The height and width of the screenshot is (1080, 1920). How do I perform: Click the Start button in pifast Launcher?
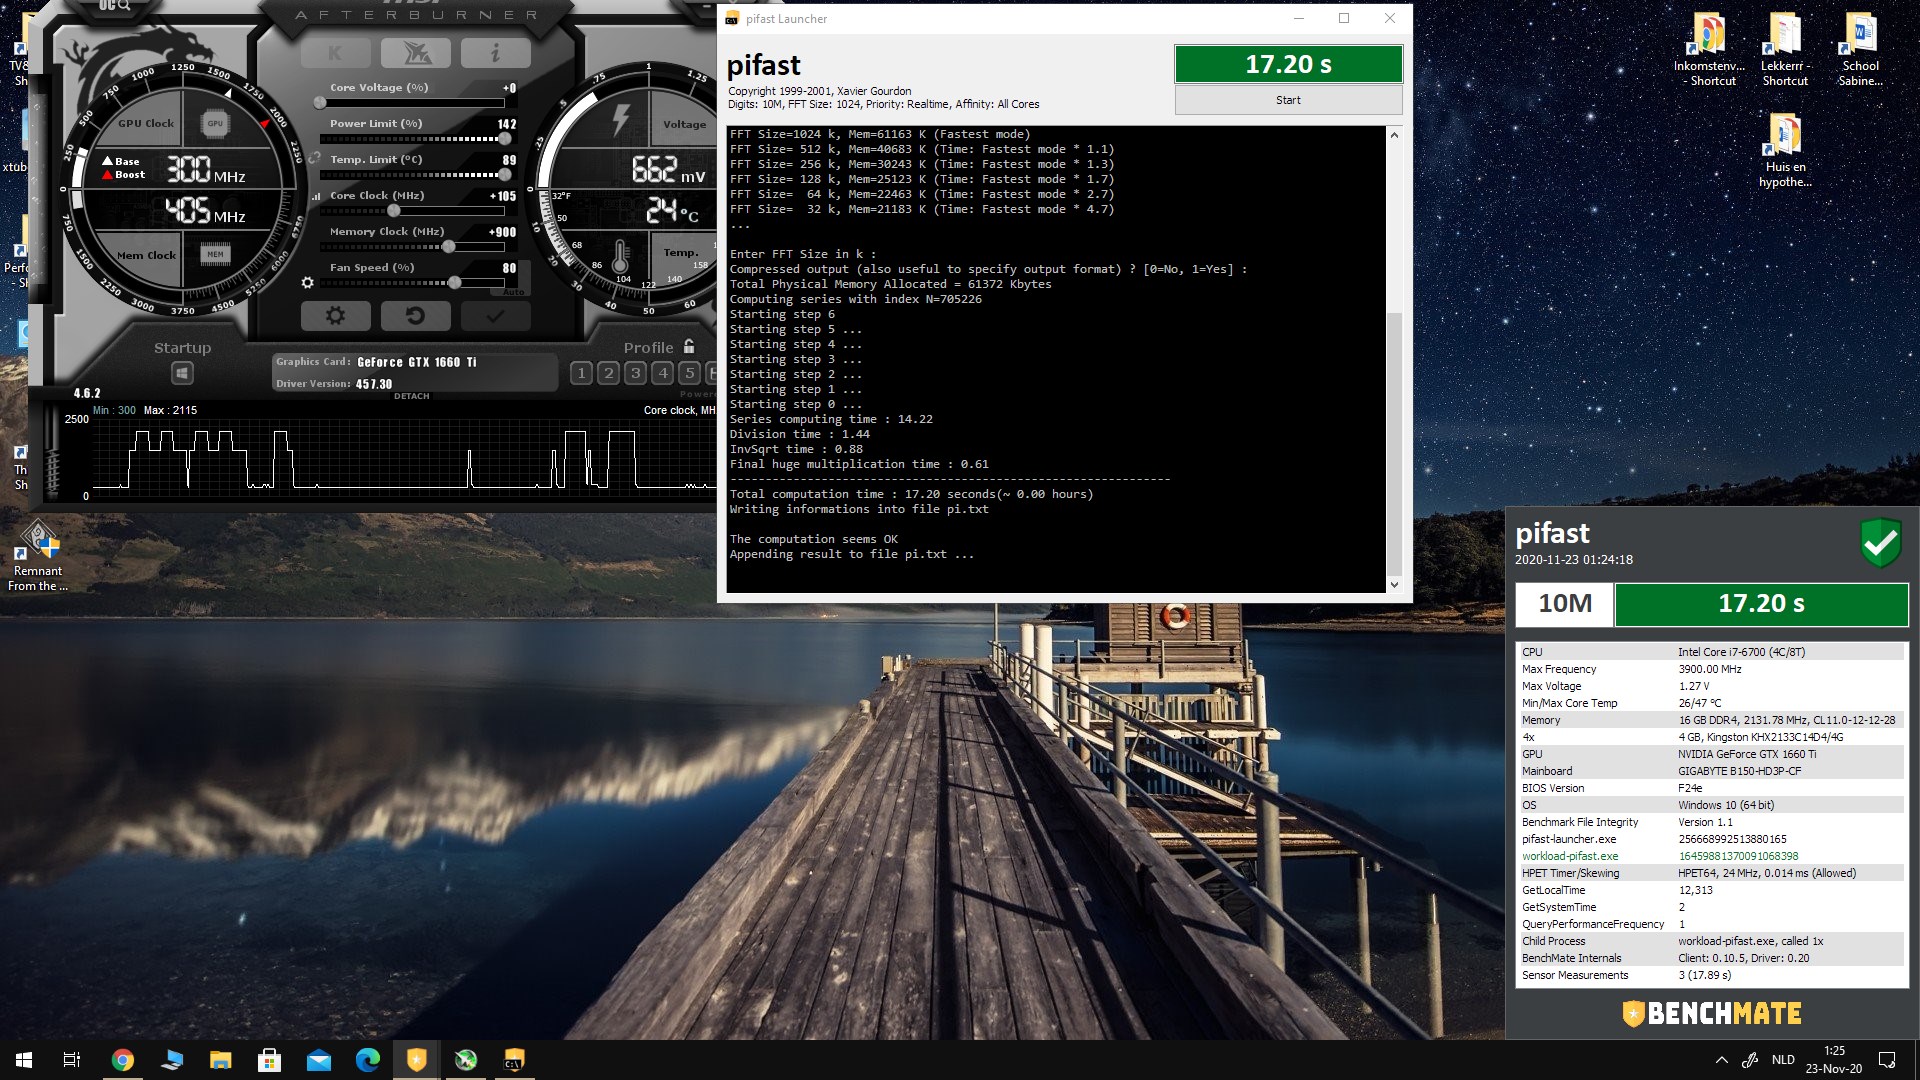pos(1288,100)
